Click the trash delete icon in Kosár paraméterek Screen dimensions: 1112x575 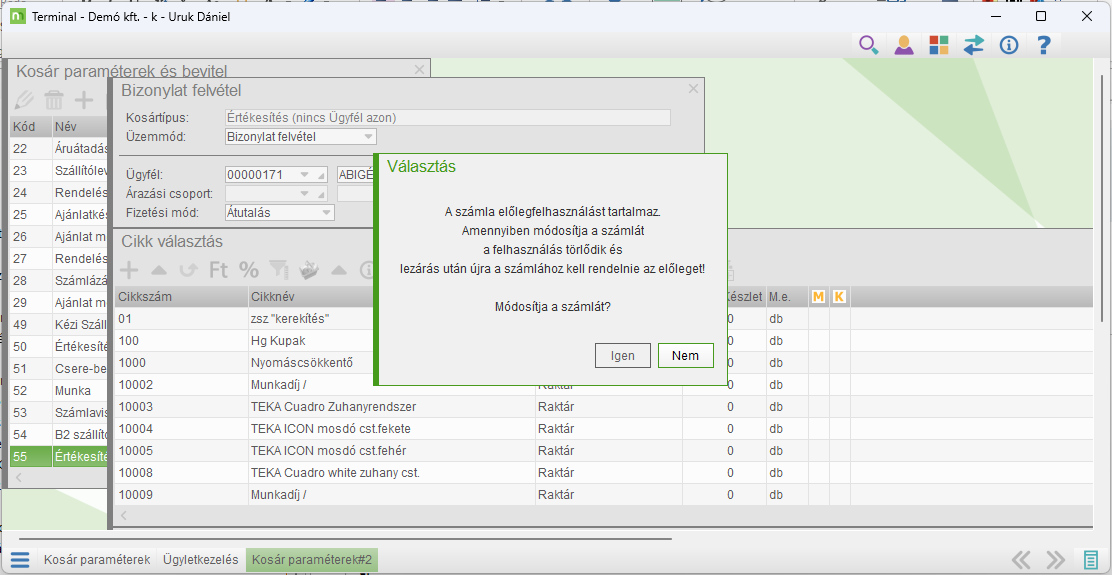click(x=54, y=100)
